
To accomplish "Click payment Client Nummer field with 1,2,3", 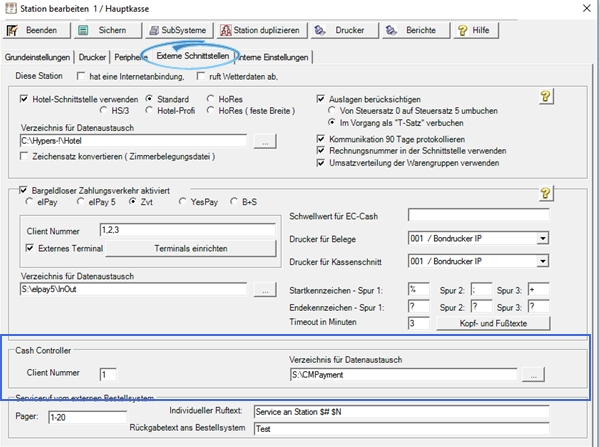I will [x=188, y=230].
